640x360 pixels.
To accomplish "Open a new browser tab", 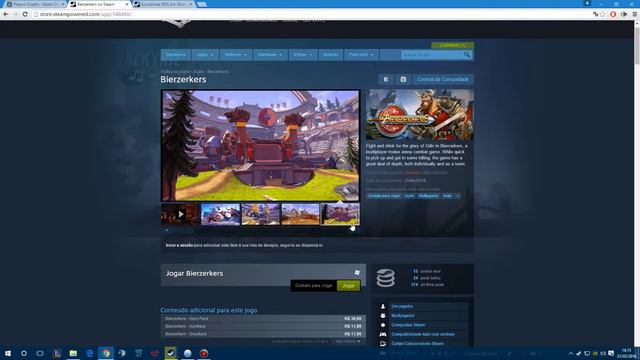I will (x=202, y=4).
